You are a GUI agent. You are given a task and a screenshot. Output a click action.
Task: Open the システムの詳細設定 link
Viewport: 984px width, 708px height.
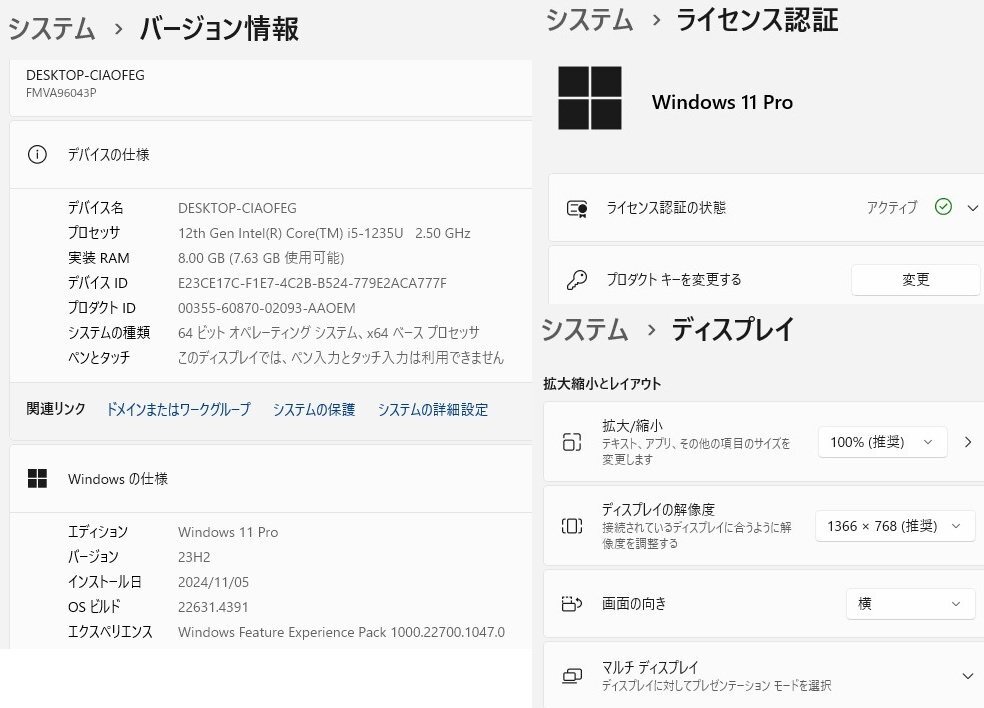click(434, 409)
